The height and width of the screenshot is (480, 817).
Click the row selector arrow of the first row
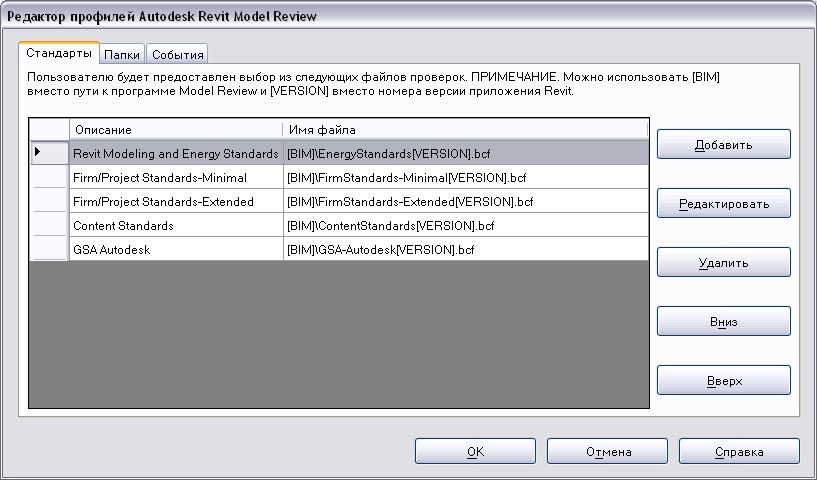pos(49,153)
